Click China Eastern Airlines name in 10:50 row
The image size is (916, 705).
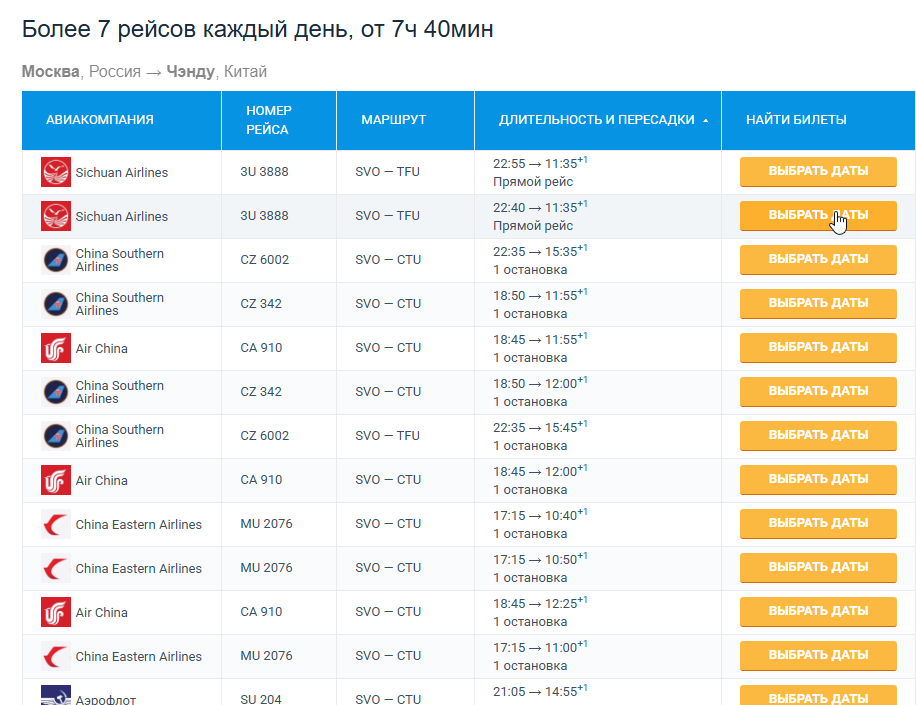pos(138,568)
